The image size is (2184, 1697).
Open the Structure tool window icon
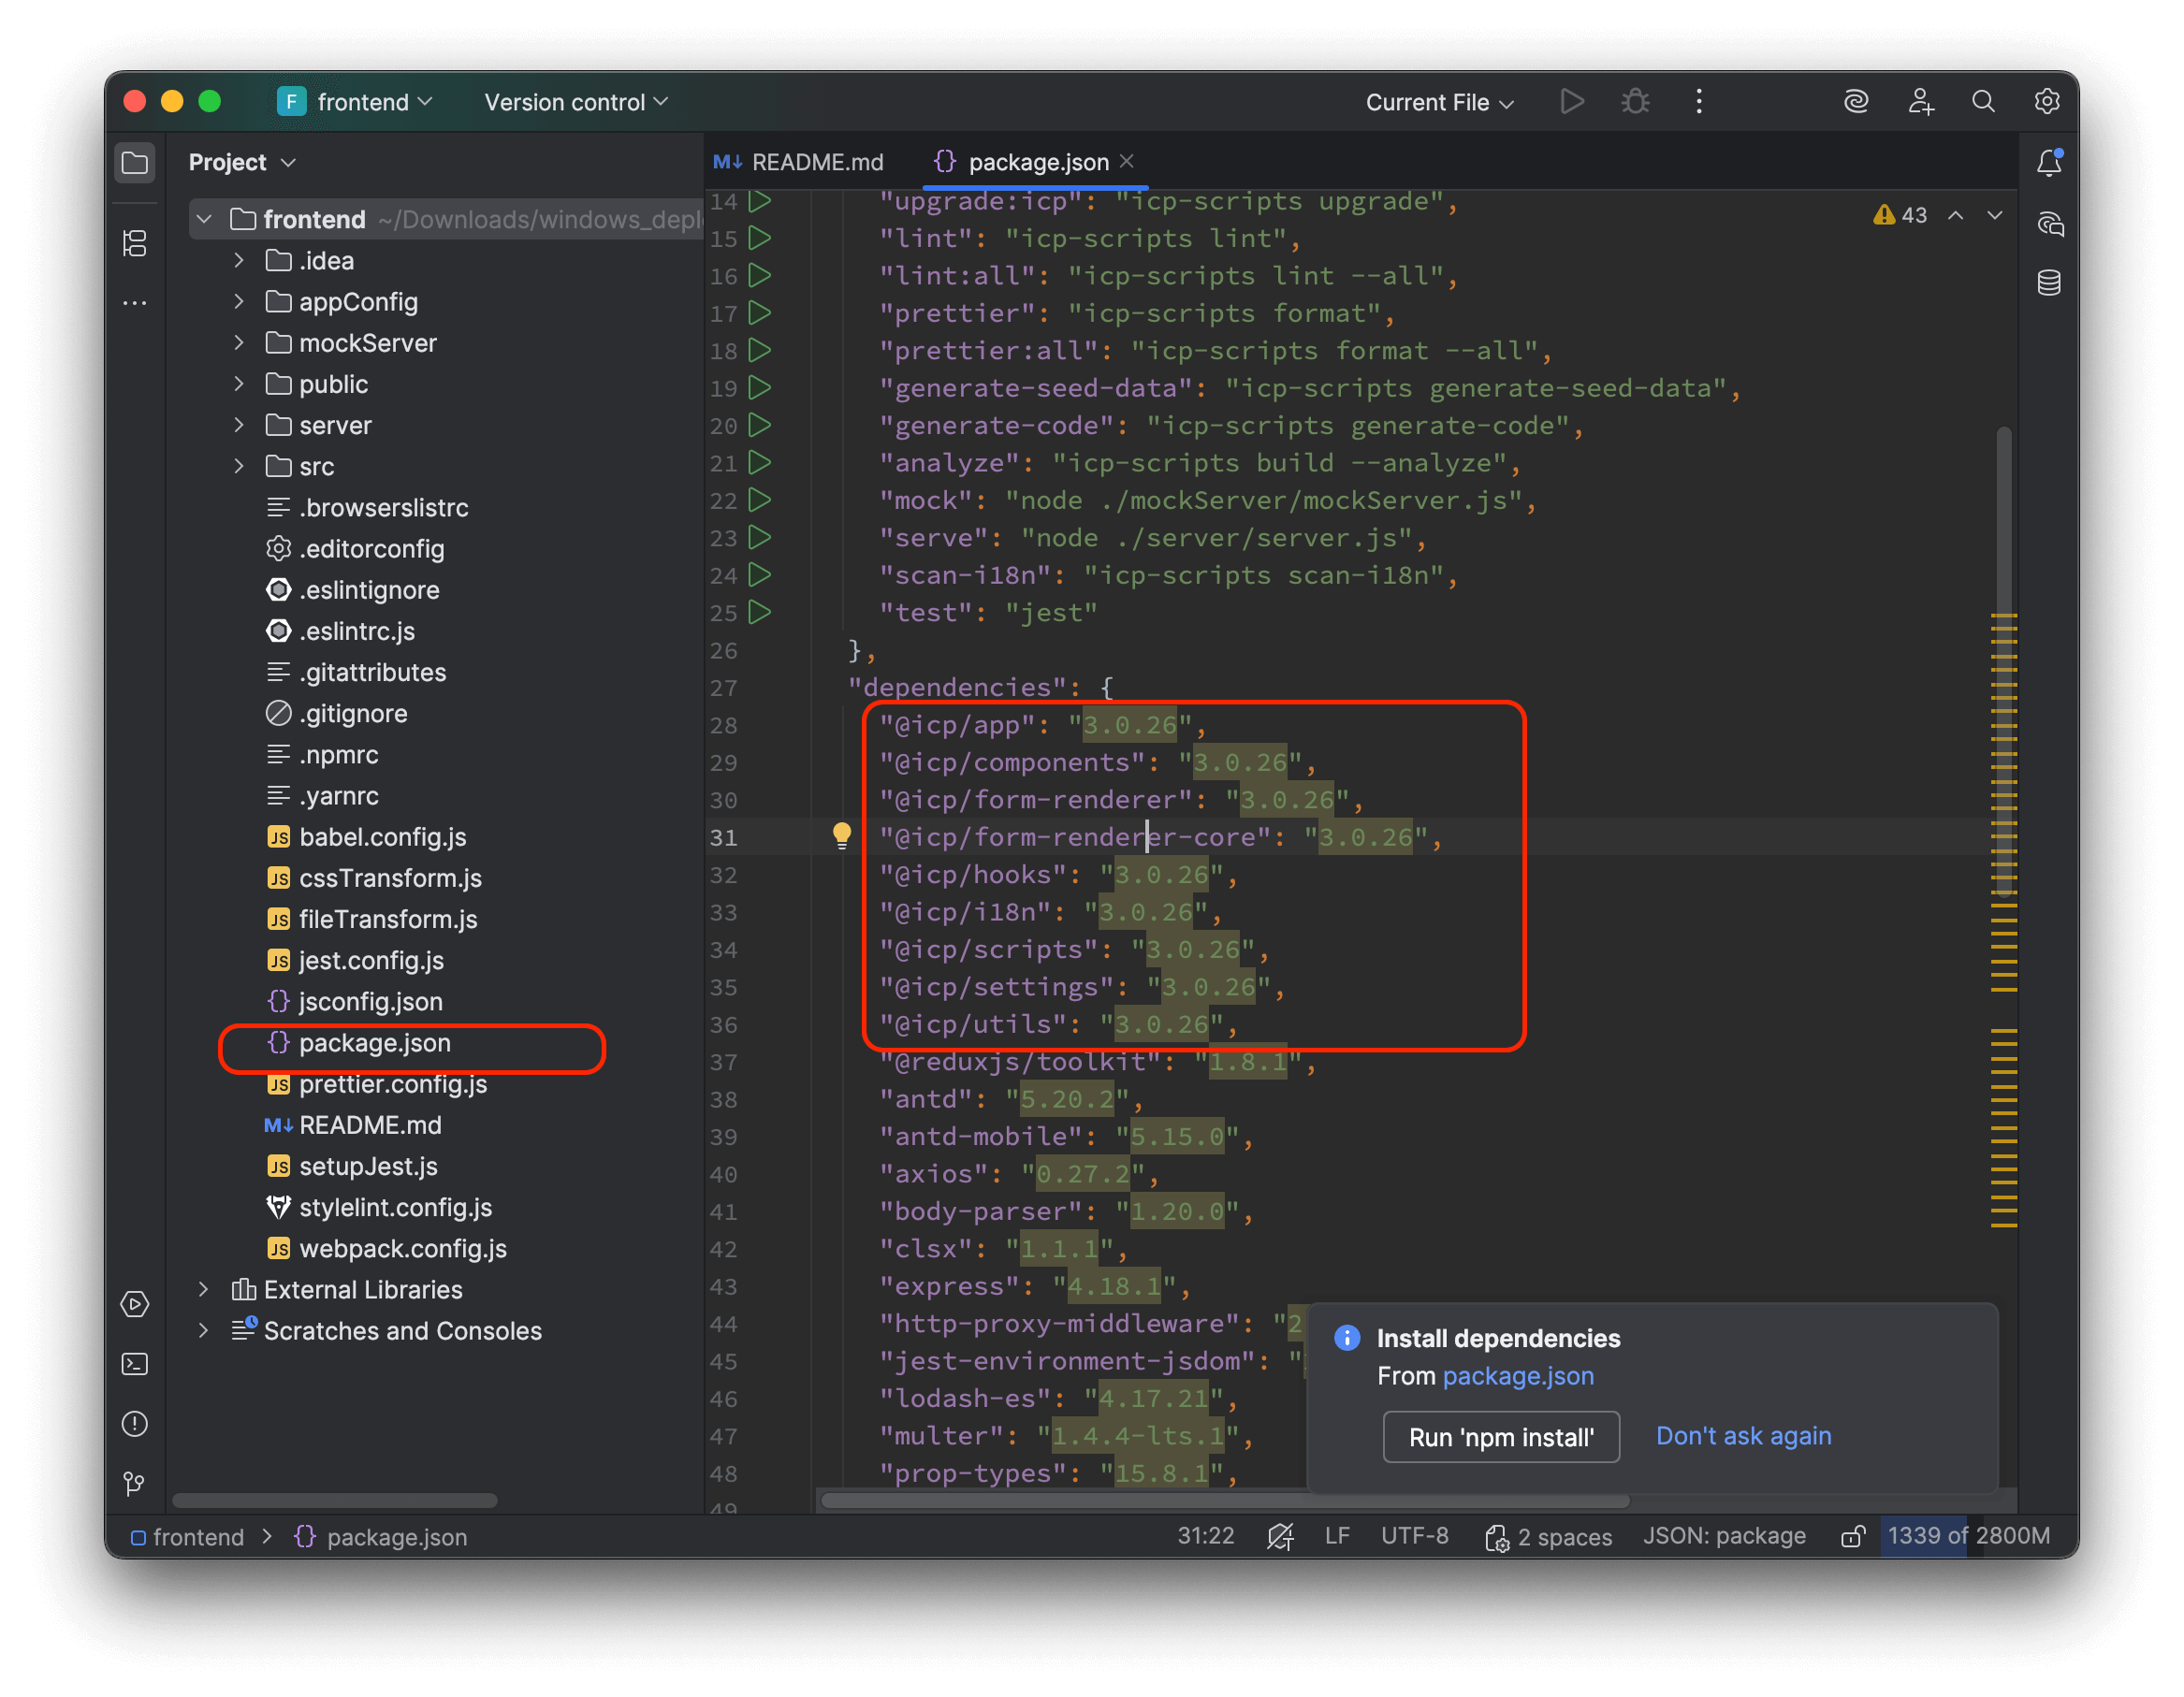coord(135,243)
